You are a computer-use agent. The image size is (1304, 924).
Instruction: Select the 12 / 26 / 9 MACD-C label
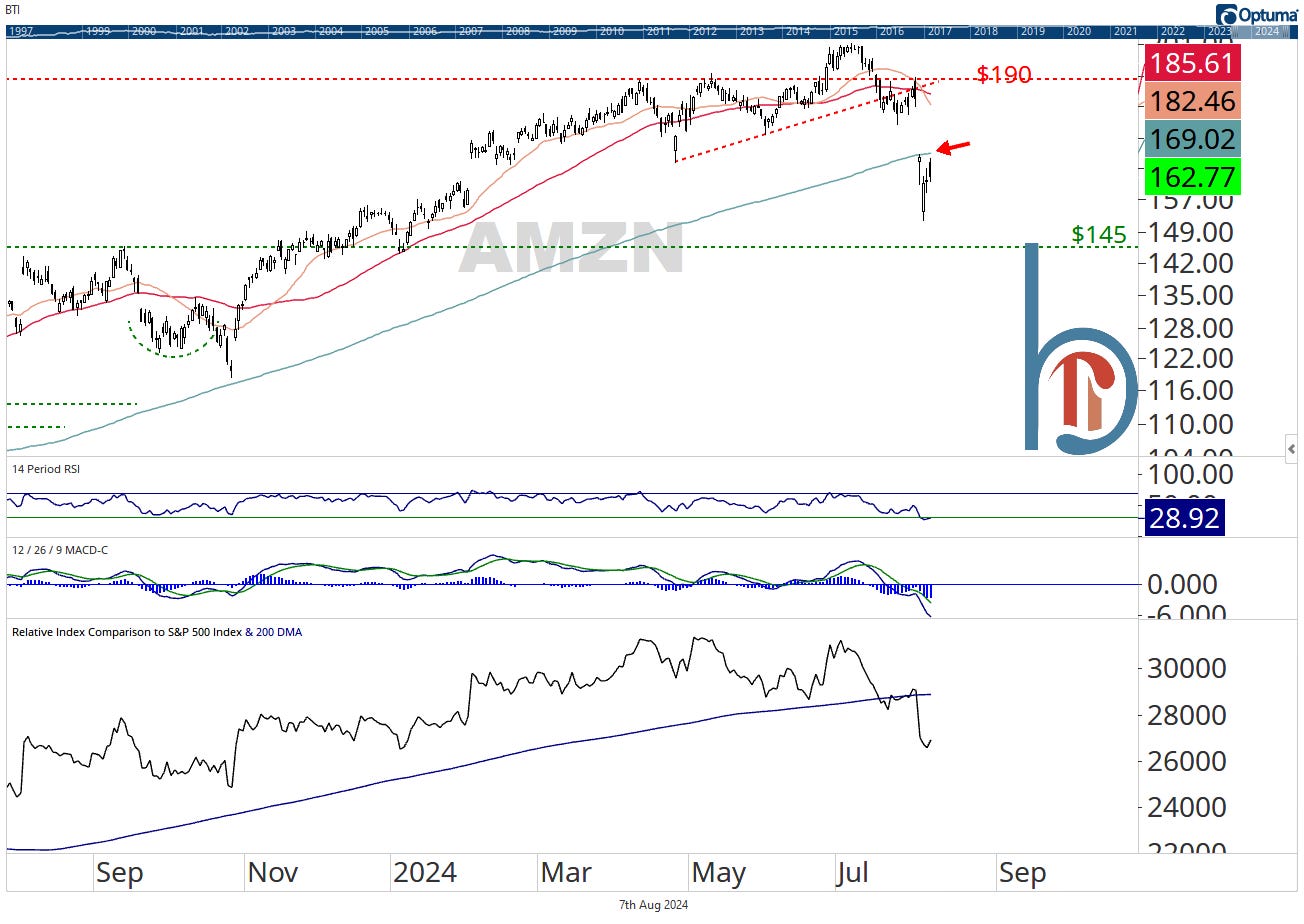point(59,552)
